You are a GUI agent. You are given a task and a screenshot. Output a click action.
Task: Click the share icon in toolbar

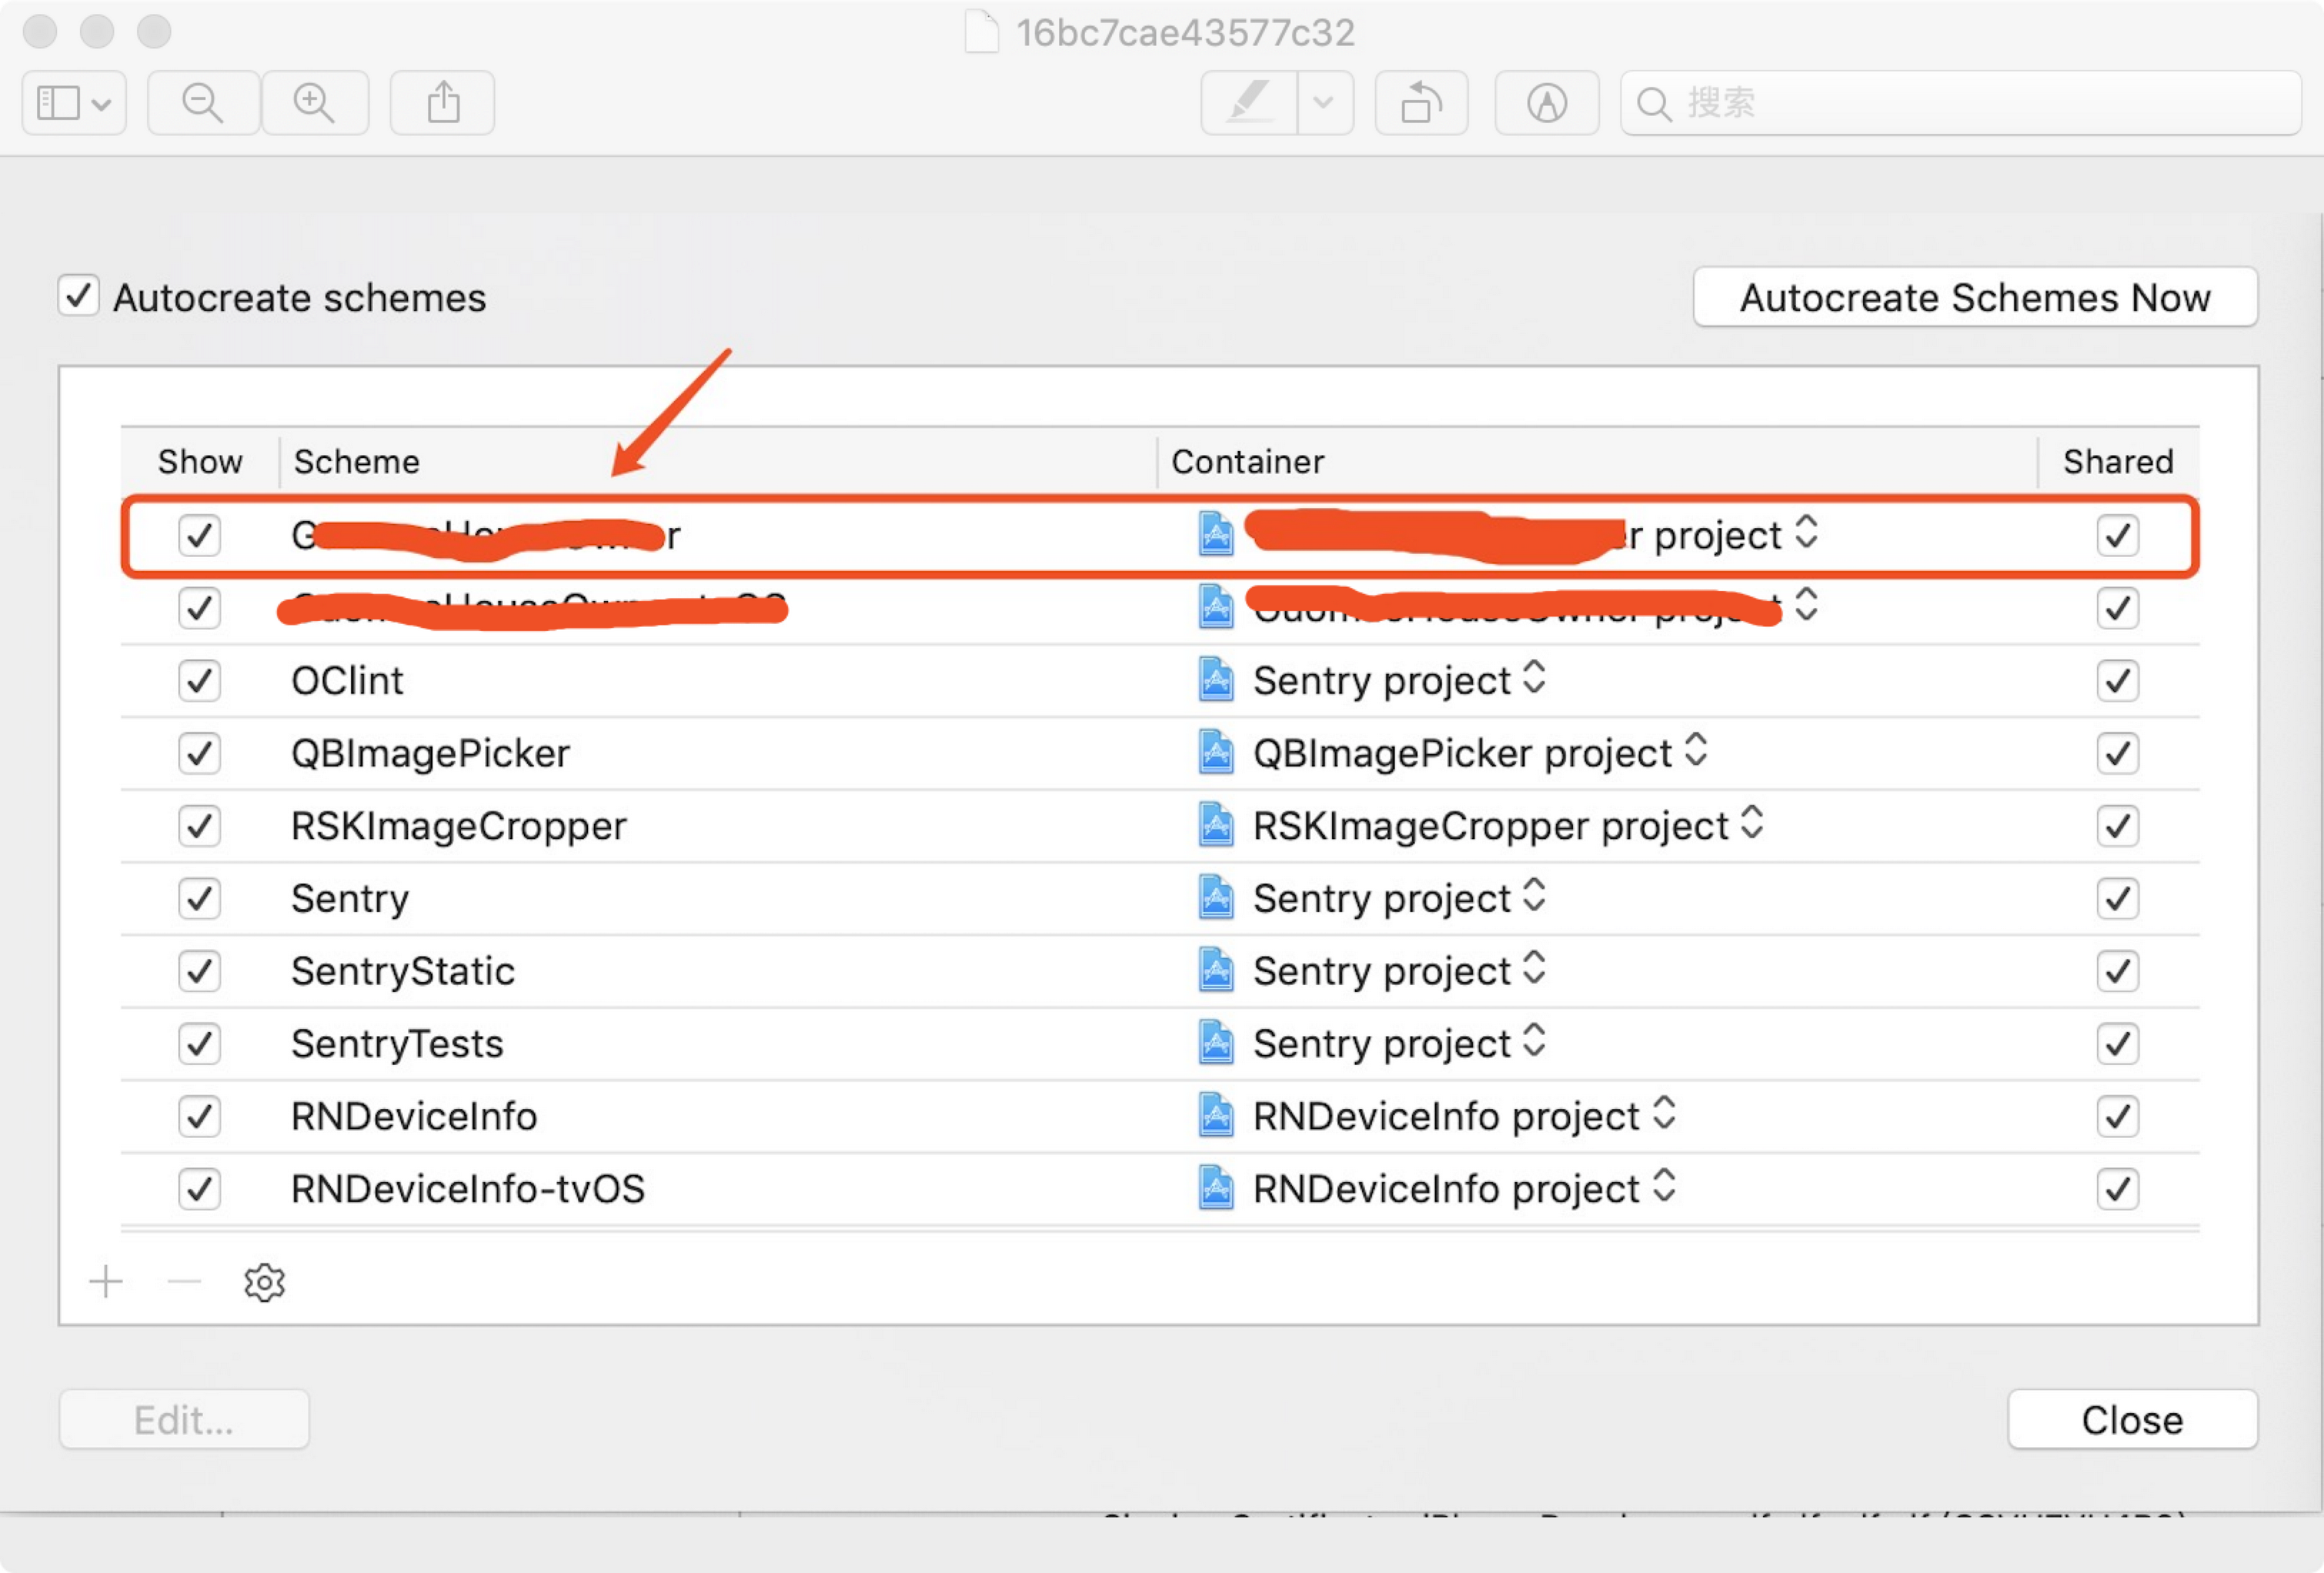[x=443, y=103]
